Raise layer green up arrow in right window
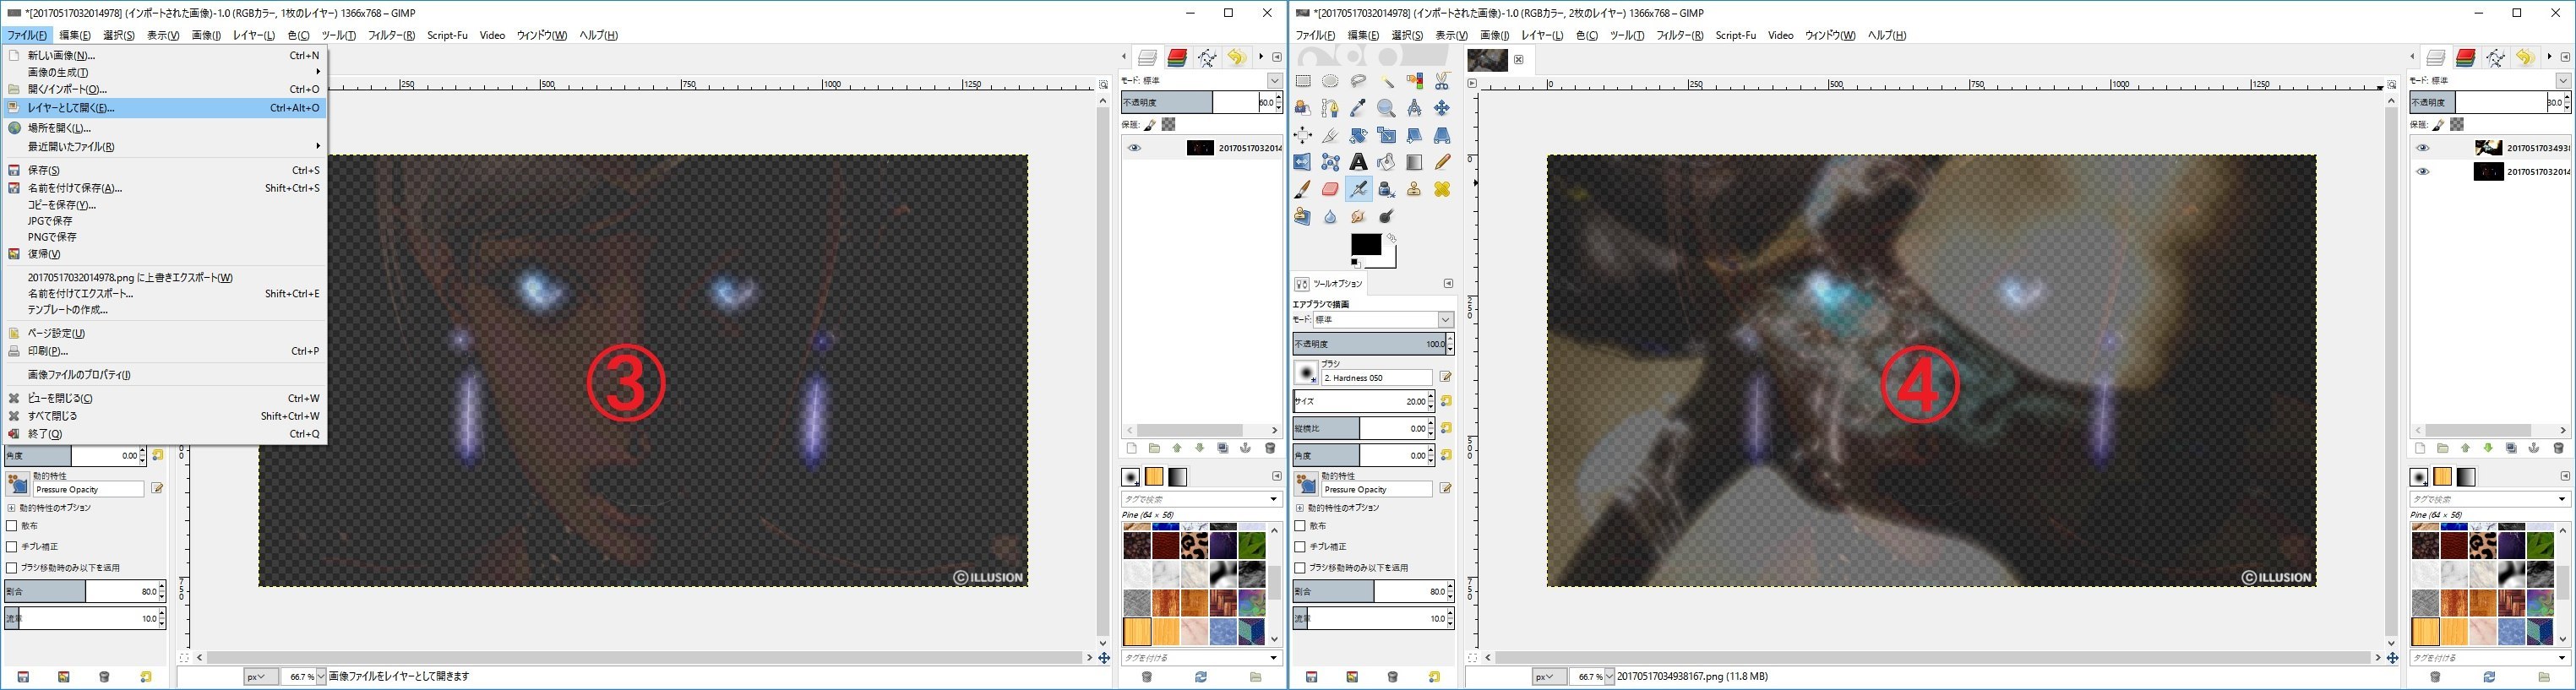2576x690 pixels. (x=2466, y=449)
